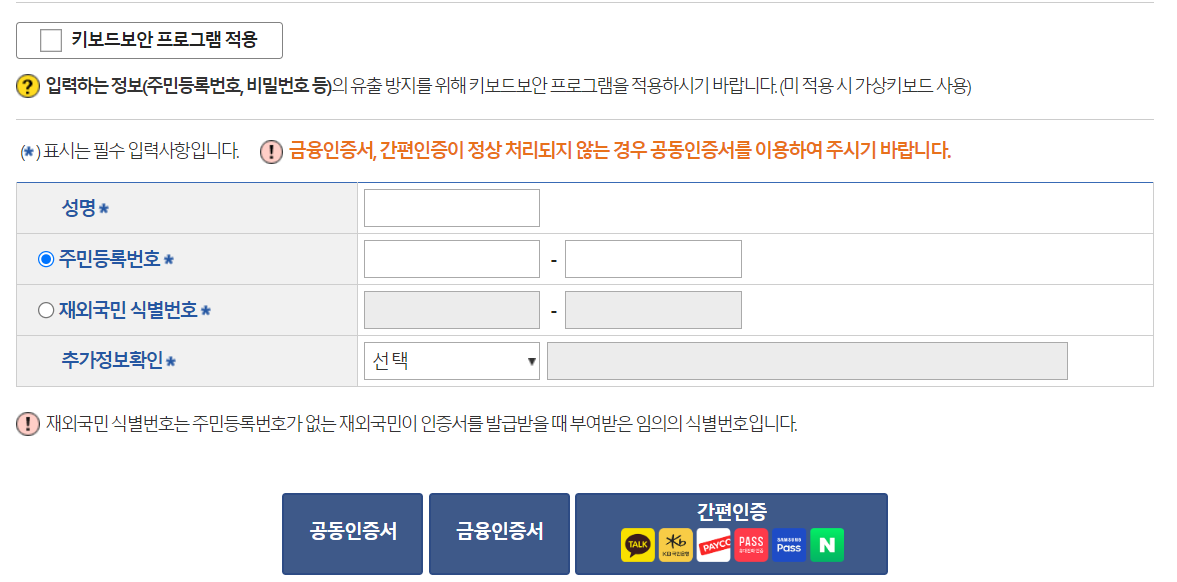Choose KB국민은행 authentication icon

tap(676, 543)
